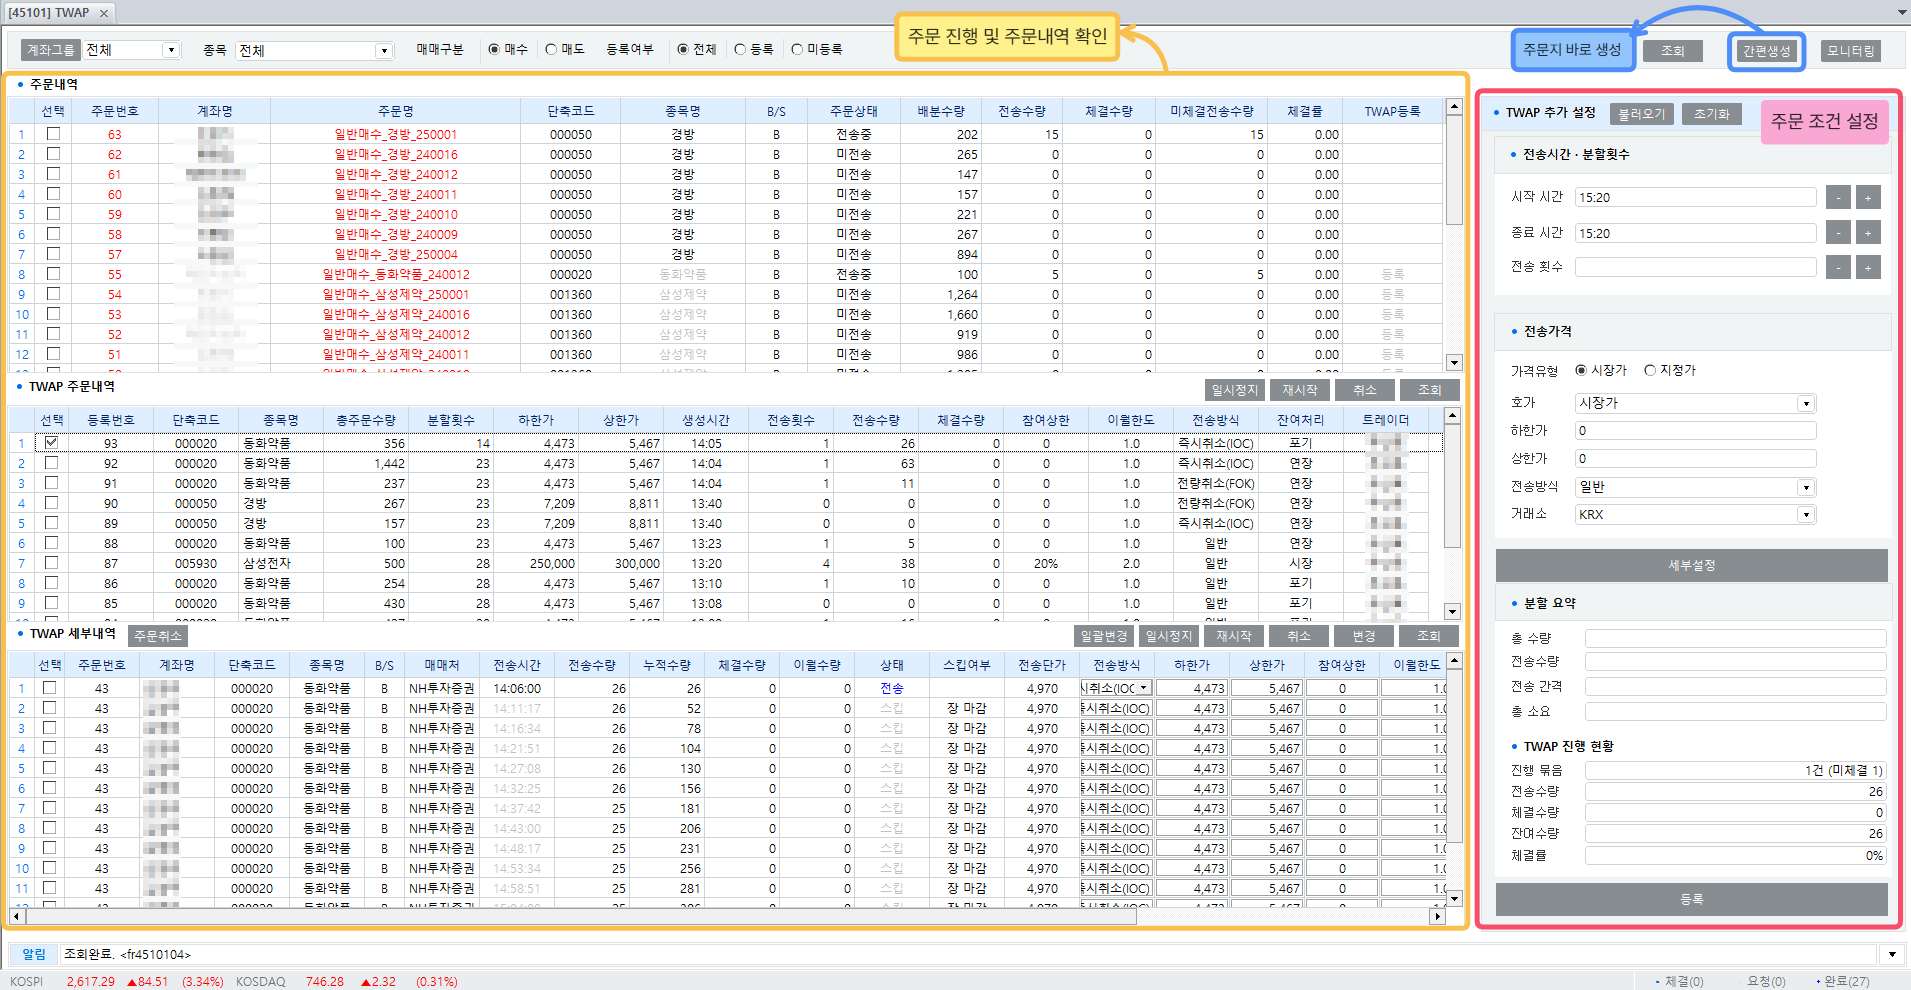
Task: Click the TWAP 세부내역 table scroll-down arrow
Action: click(x=1455, y=898)
